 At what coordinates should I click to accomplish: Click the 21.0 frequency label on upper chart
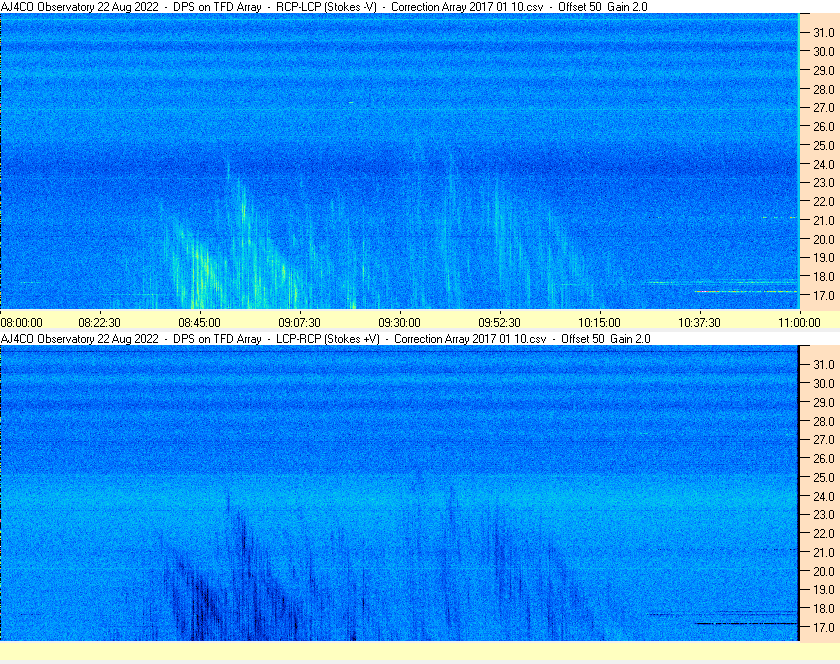pyautogui.click(x=824, y=220)
